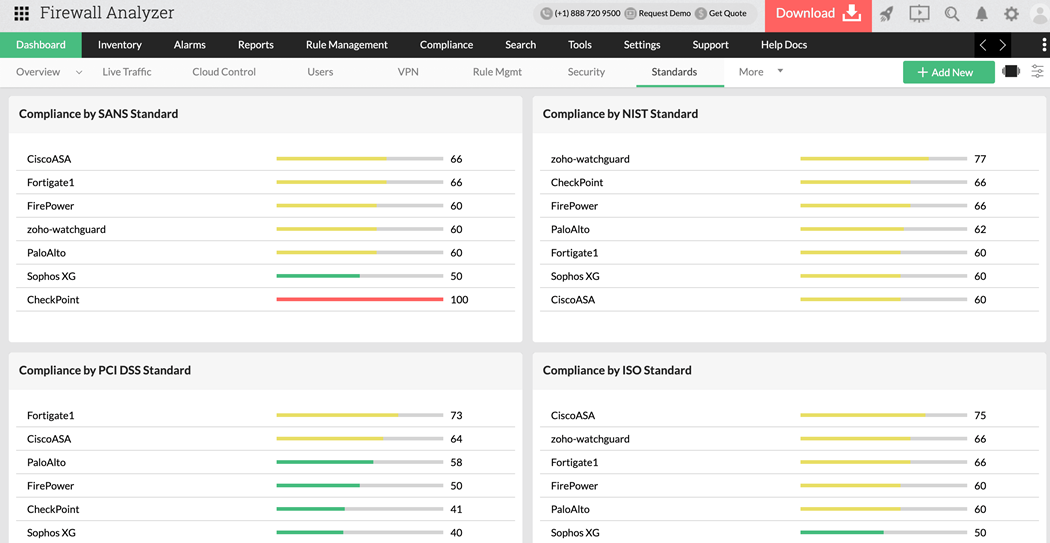Open the rocket quick start icon
This screenshot has height=543, width=1050.
point(887,14)
